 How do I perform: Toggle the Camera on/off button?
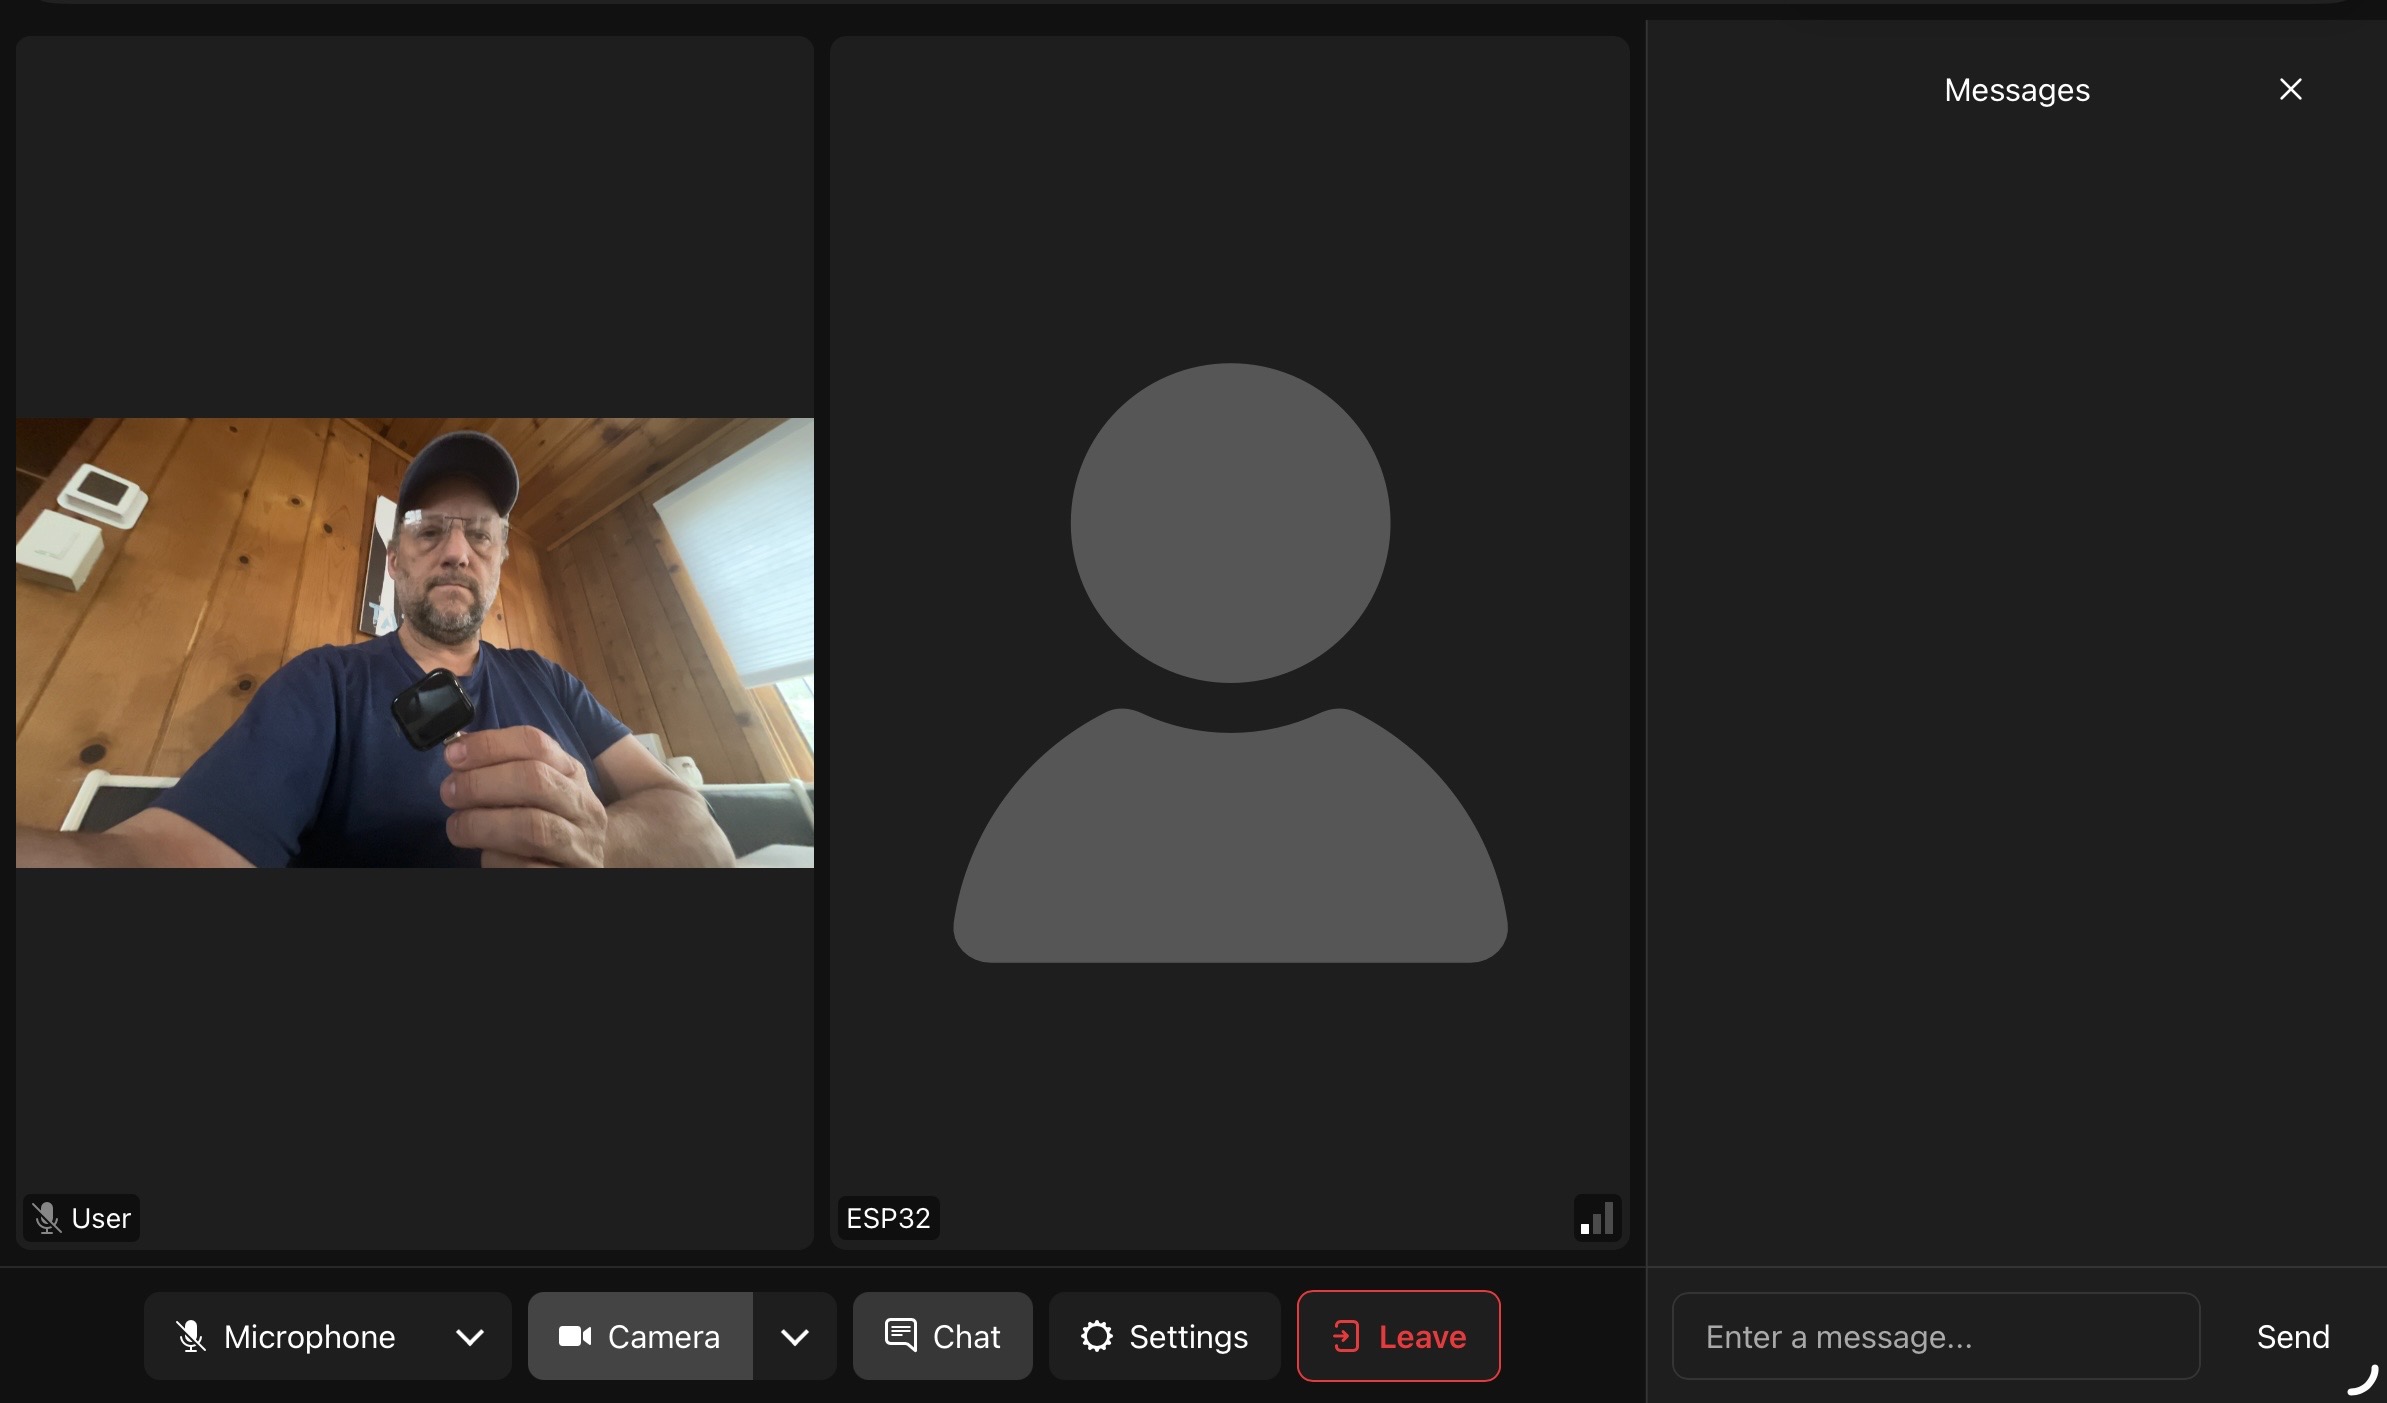[640, 1336]
